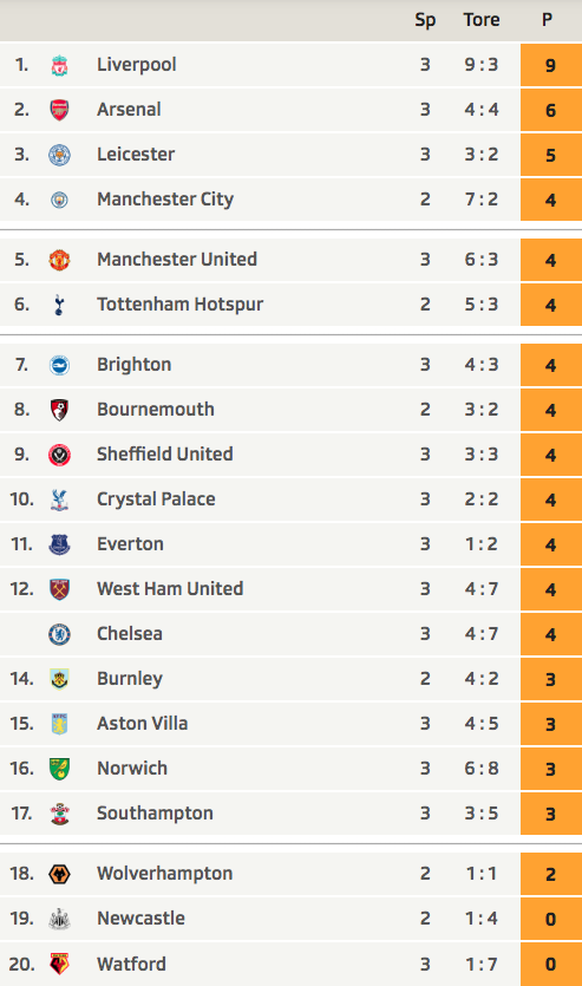Image resolution: width=582 pixels, height=986 pixels.
Task: Open the Sheffield United team link
Action: (x=165, y=454)
